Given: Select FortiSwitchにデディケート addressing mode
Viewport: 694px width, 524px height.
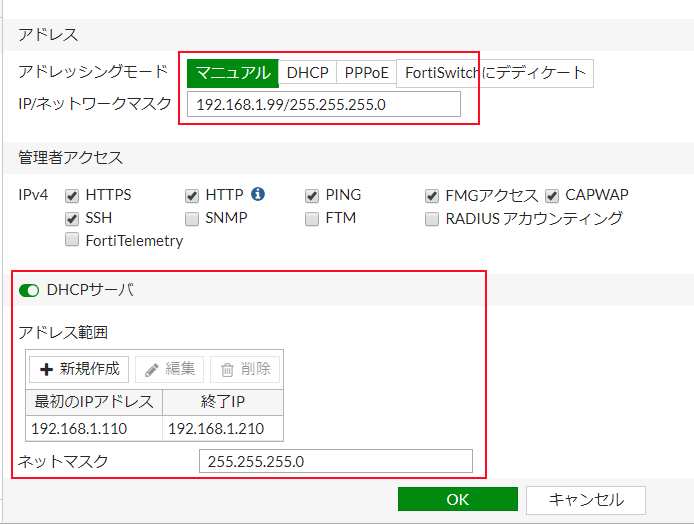Looking at the screenshot, I should tap(495, 73).
